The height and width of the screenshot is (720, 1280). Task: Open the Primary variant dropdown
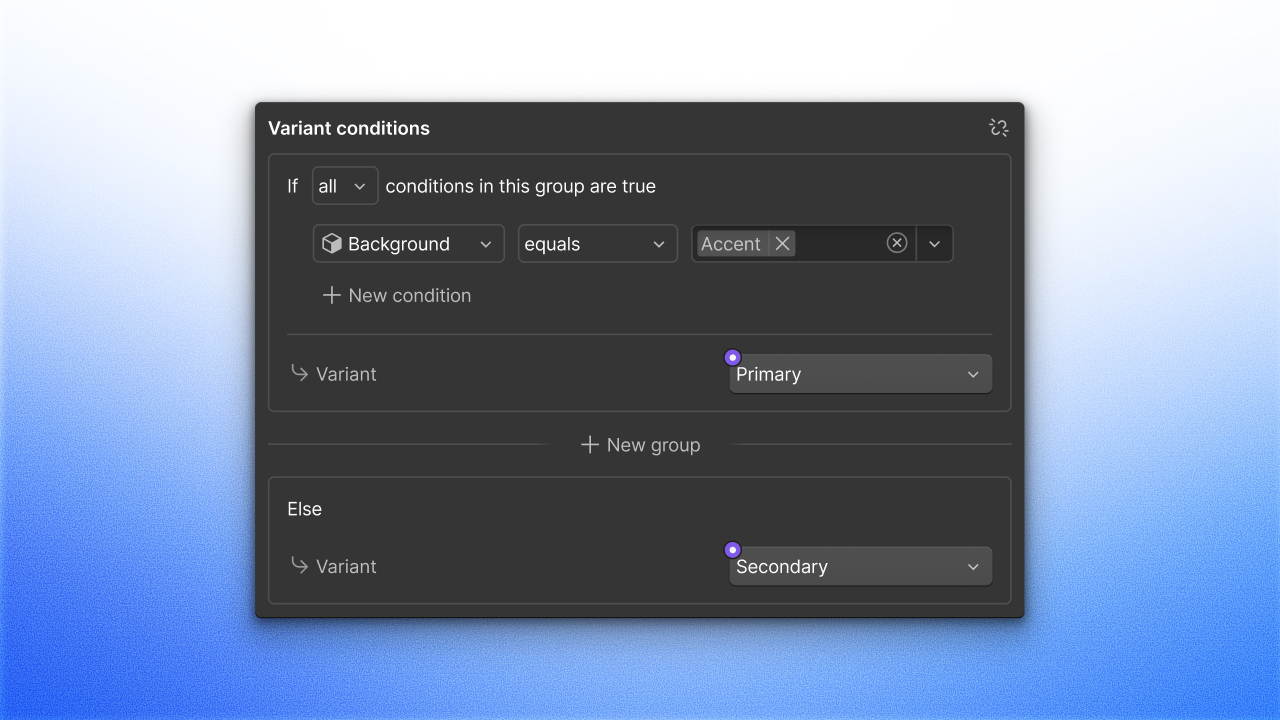tap(859, 373)
